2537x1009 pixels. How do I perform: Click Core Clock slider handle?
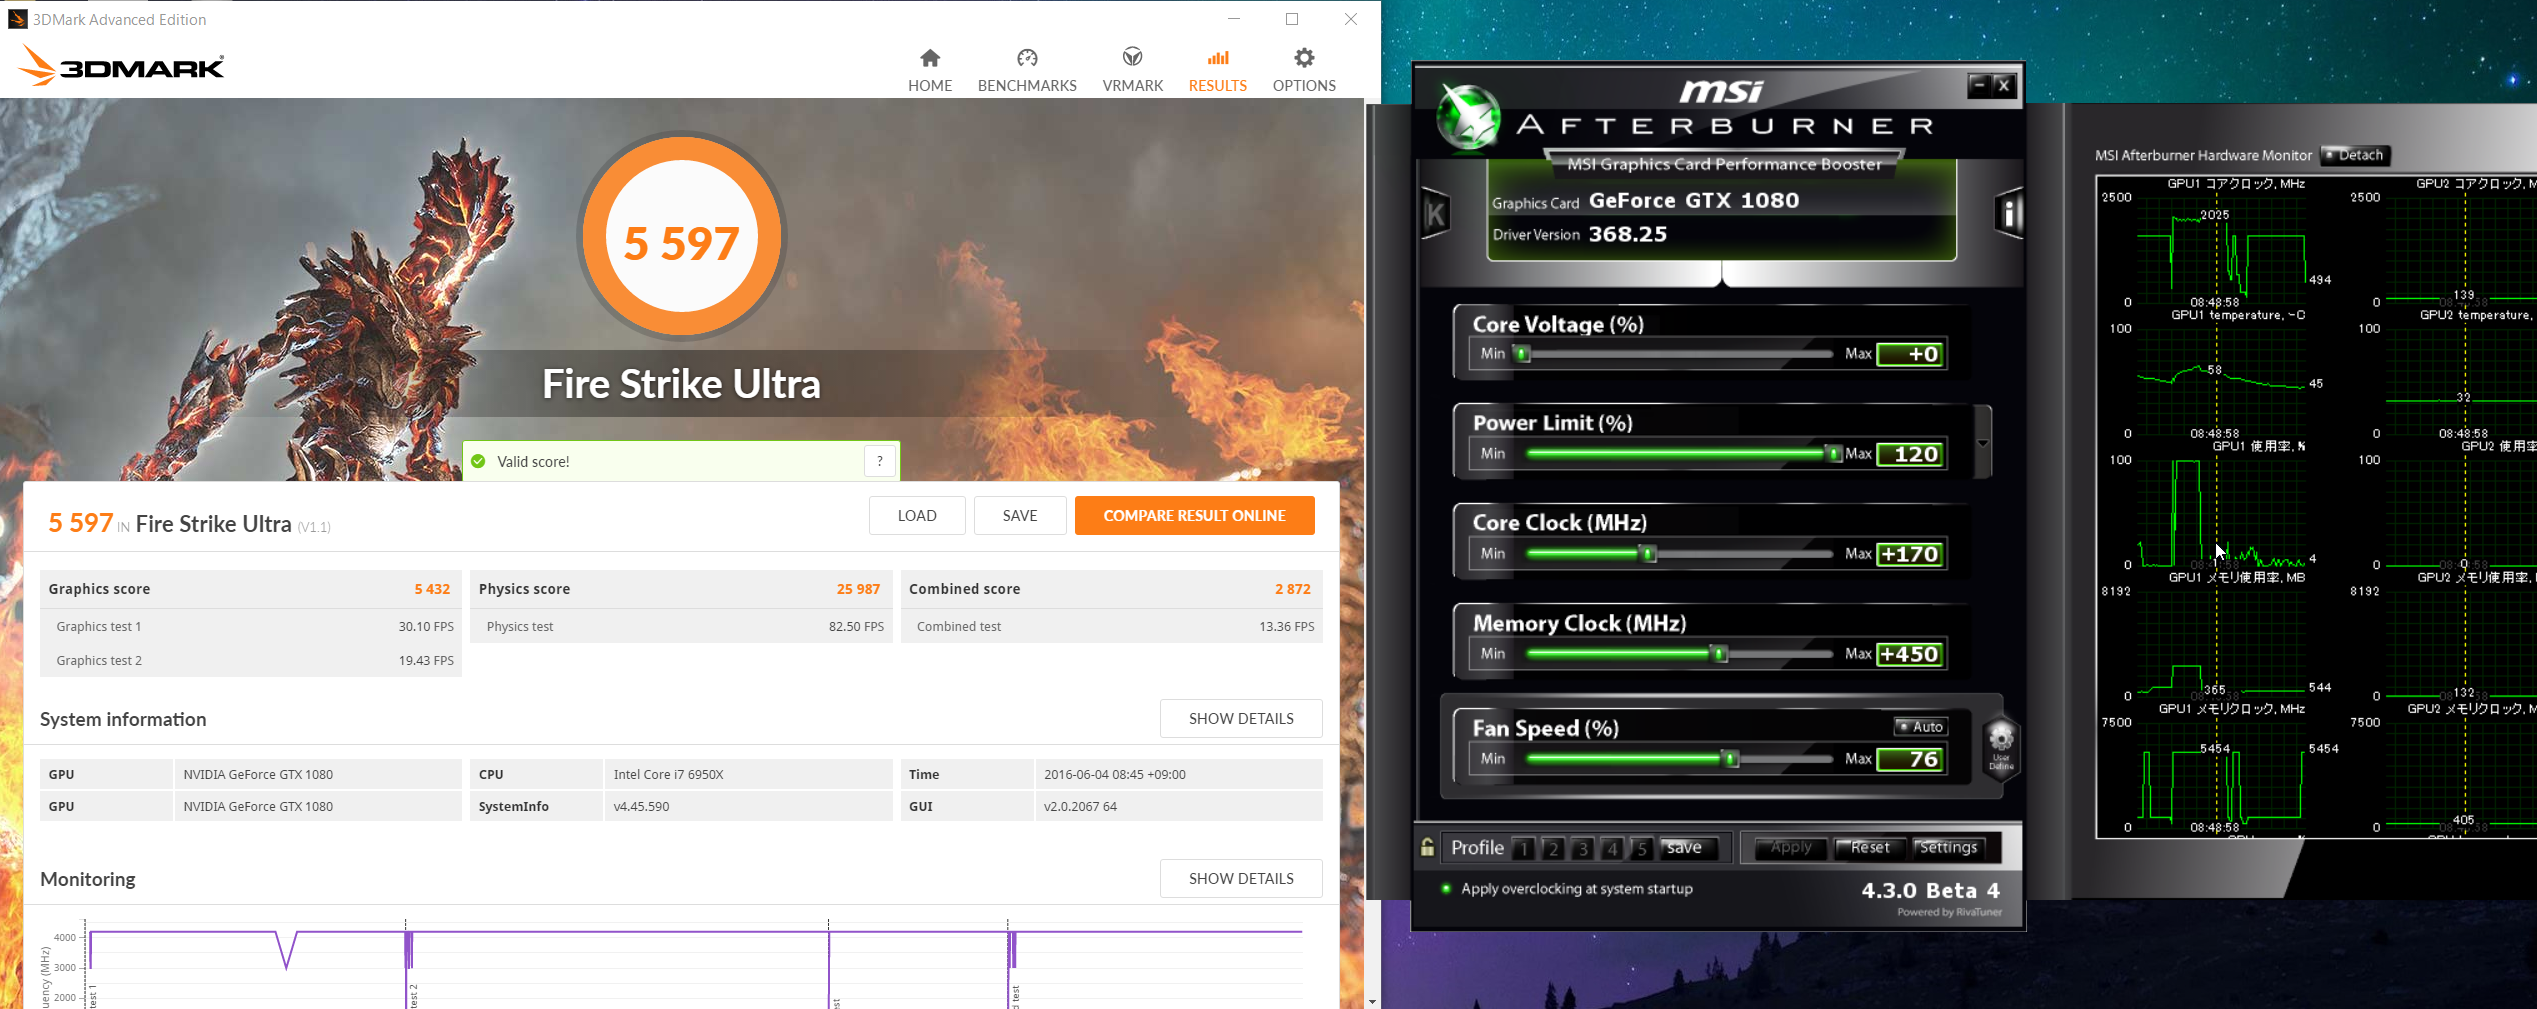(x=1648, y=554)
